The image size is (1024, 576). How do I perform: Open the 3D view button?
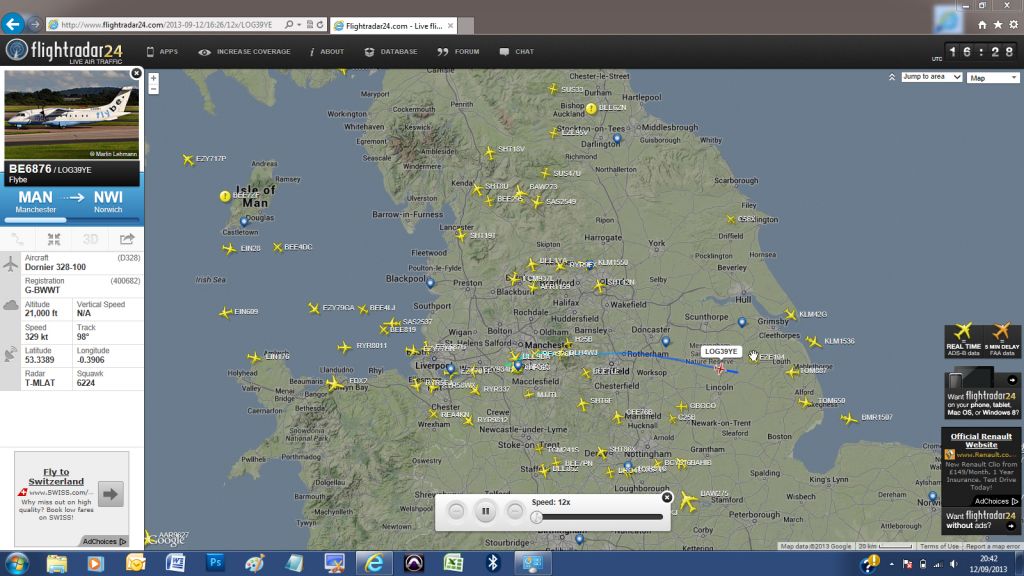[x=90, y=239]
